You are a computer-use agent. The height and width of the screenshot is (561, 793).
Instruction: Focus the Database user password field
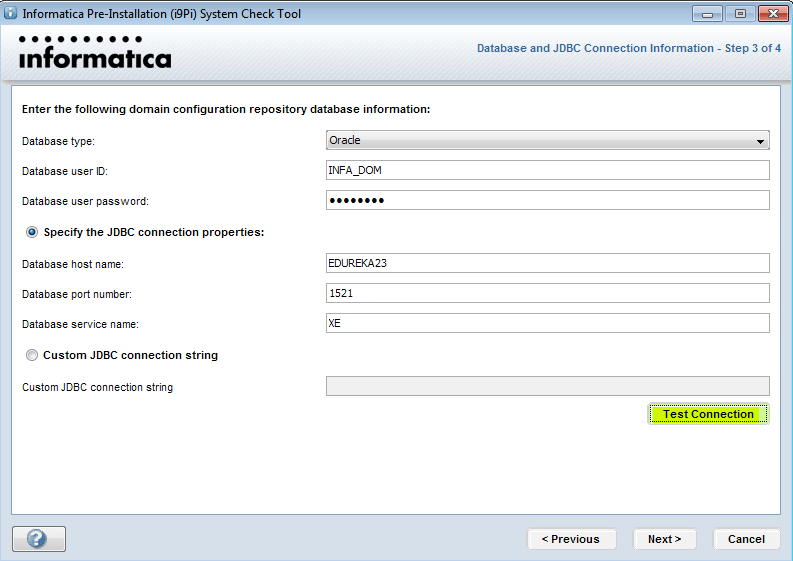pyautogui.click(x=548, y=200)
